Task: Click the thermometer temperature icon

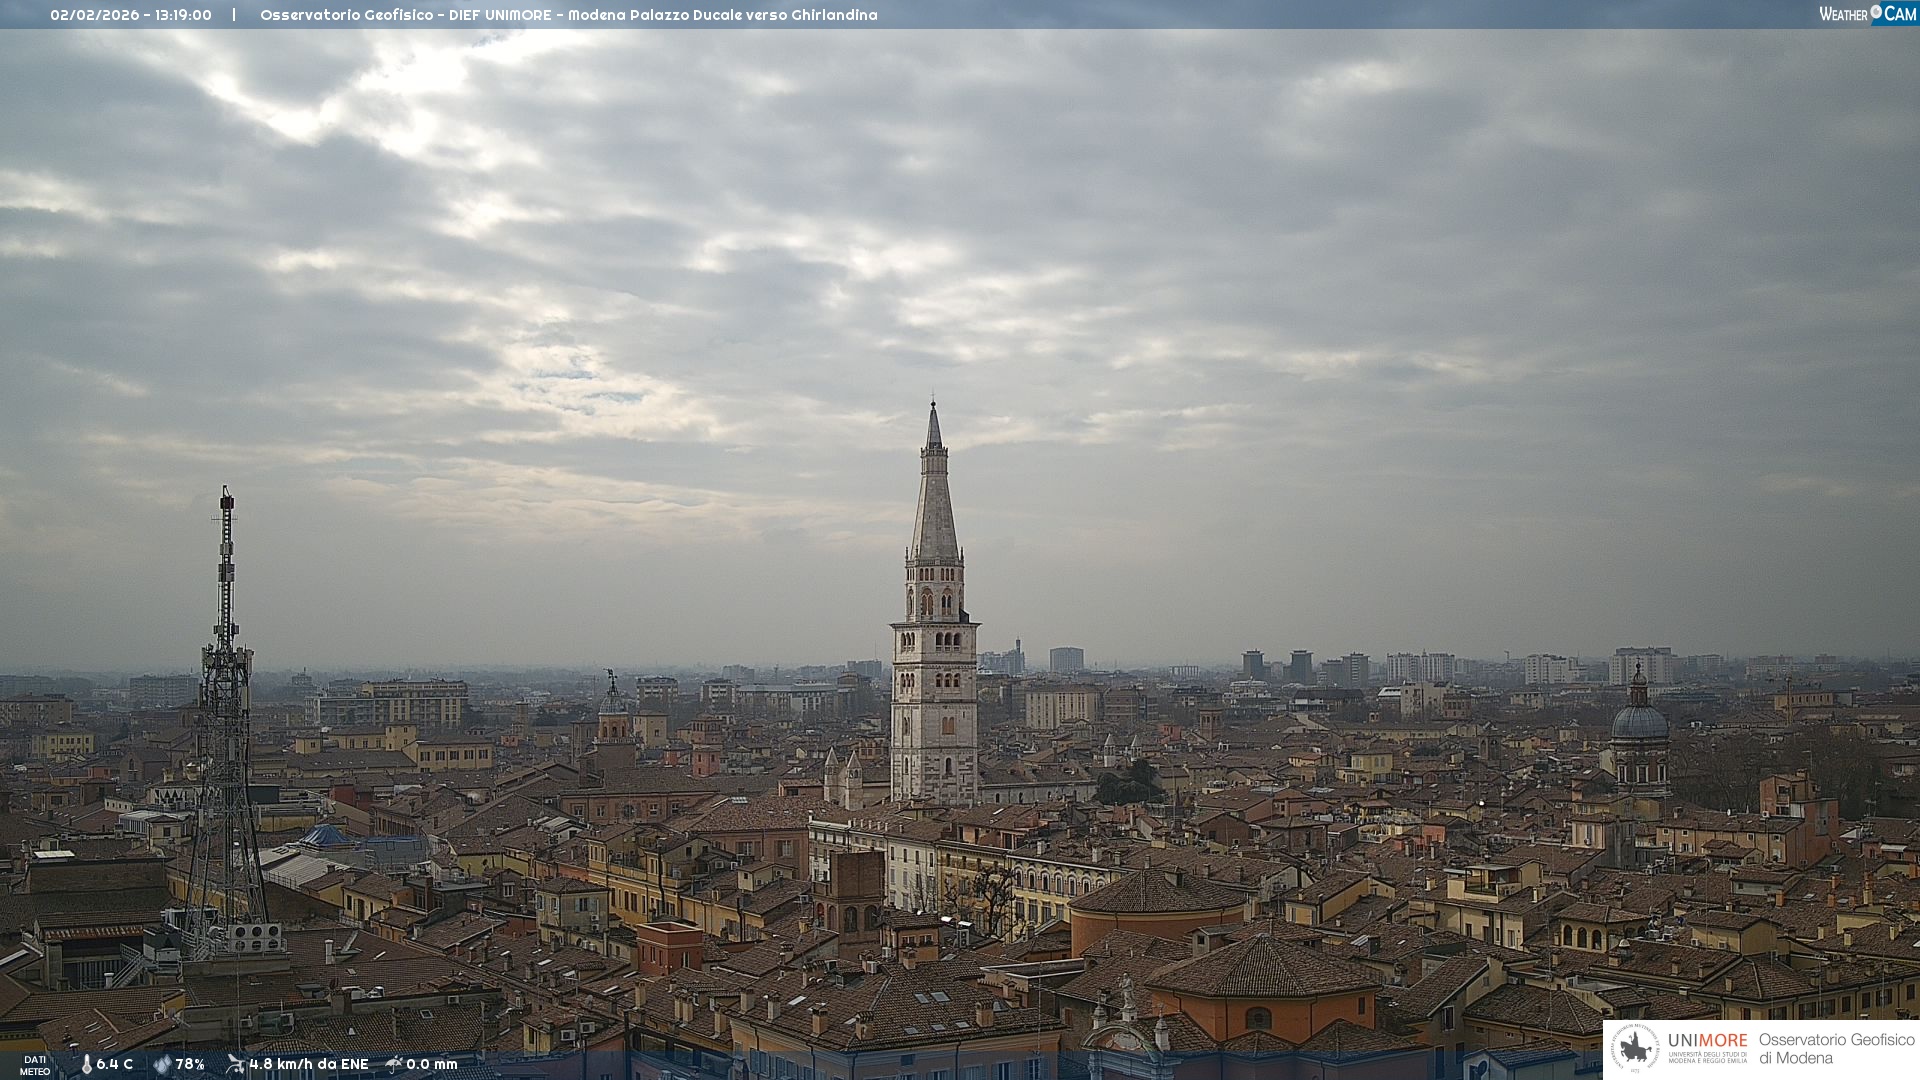Action: (86, 1064)
